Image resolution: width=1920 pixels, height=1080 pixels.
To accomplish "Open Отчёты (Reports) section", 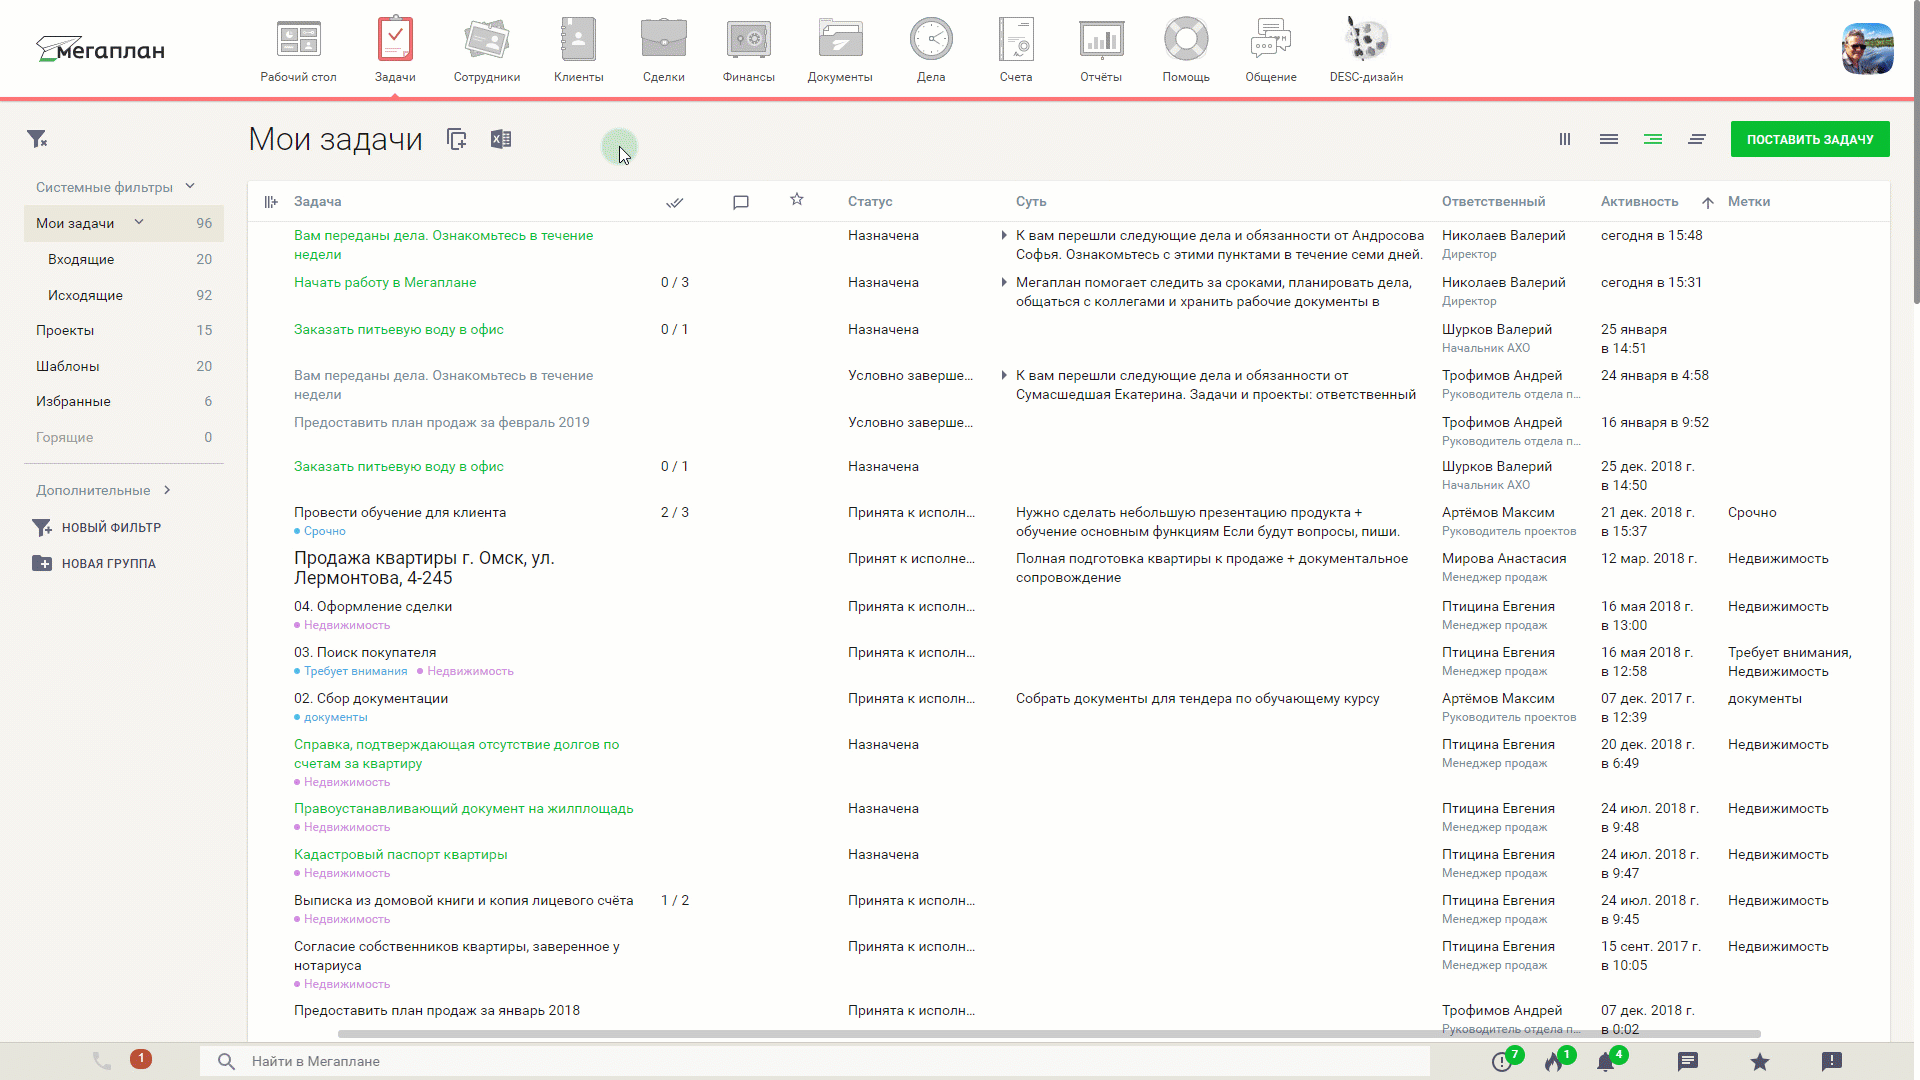I will coord(1101,50).
